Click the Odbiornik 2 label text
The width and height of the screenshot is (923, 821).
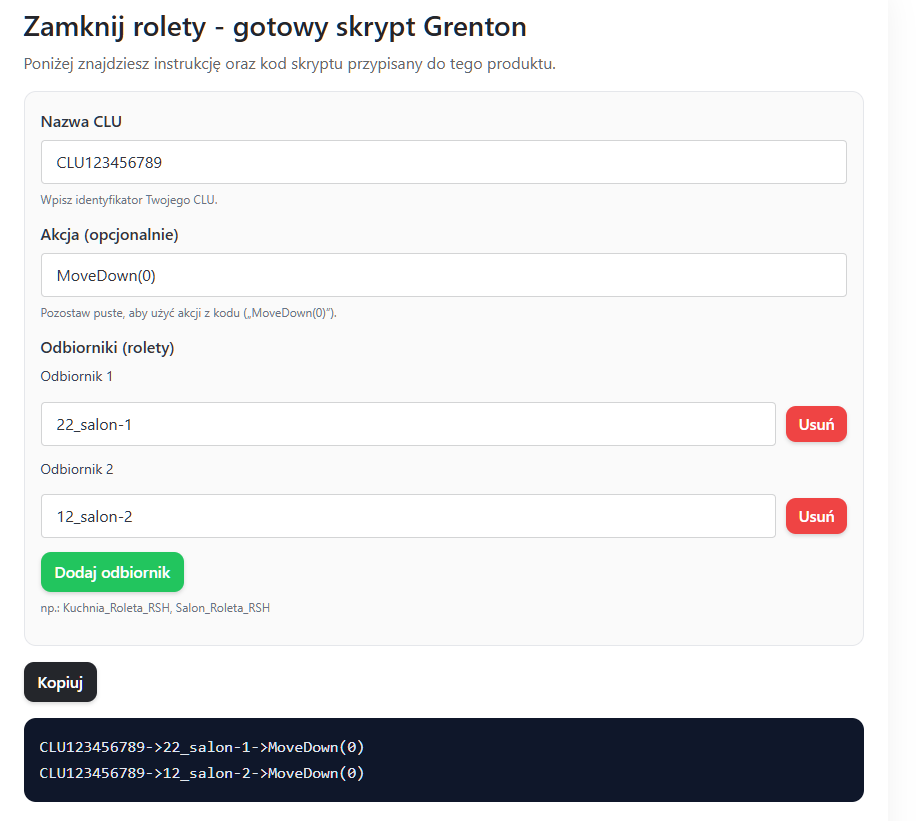point(77,468)
